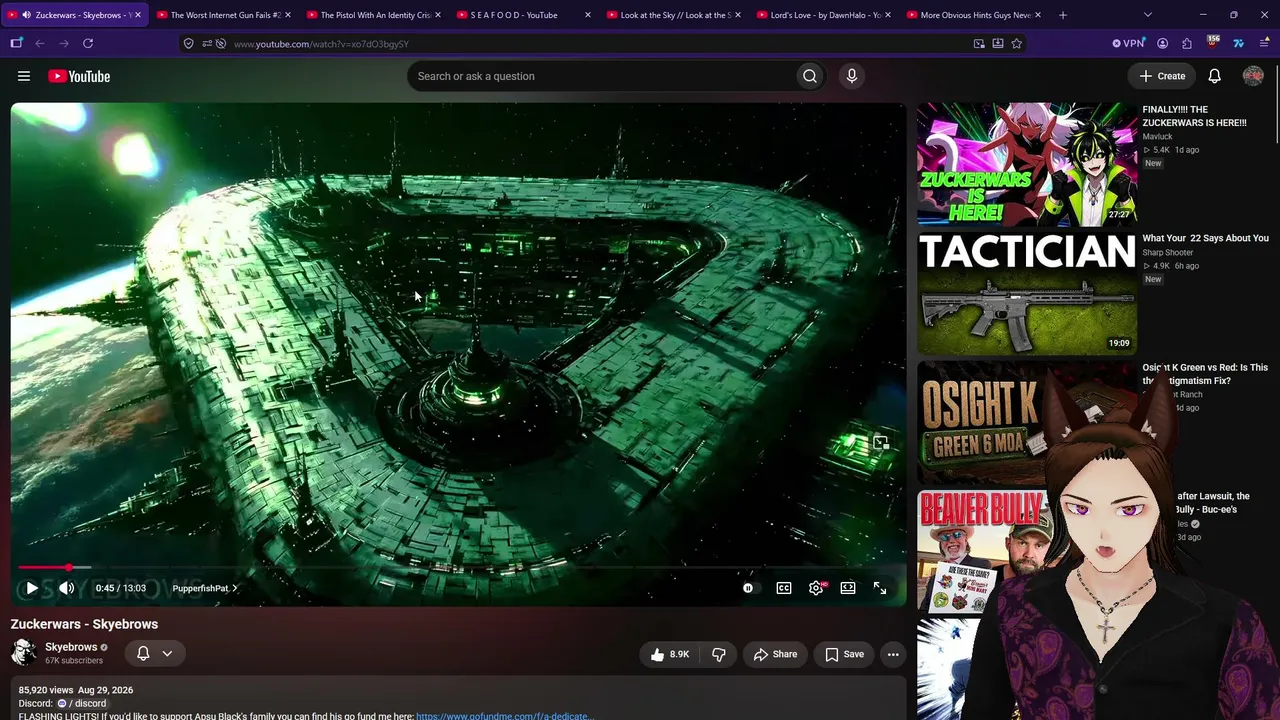
Task: Enter fullscreen video mode
Action: click(x=880, y=588)
